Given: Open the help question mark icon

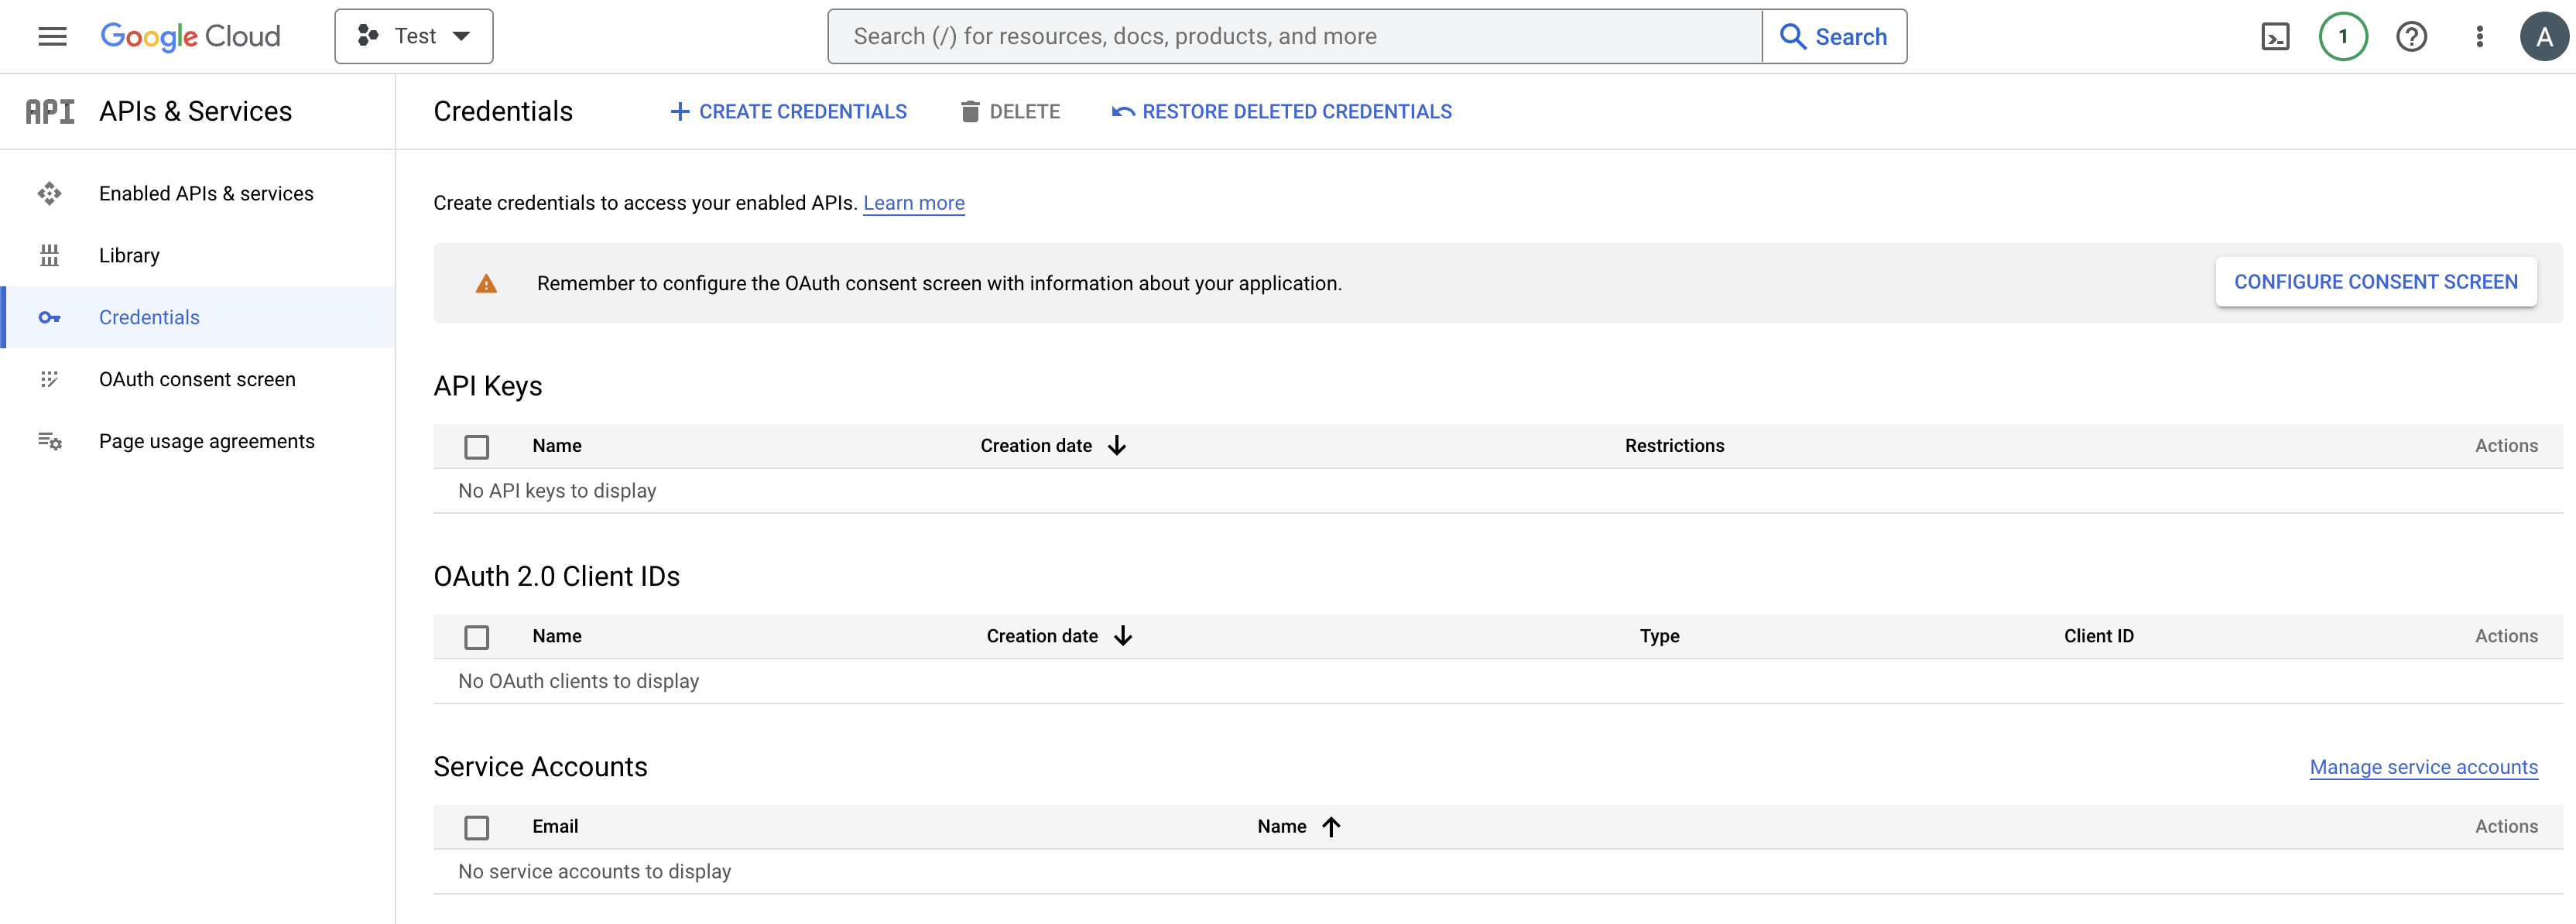Looking at the screenshot, I should (2411, 37).
